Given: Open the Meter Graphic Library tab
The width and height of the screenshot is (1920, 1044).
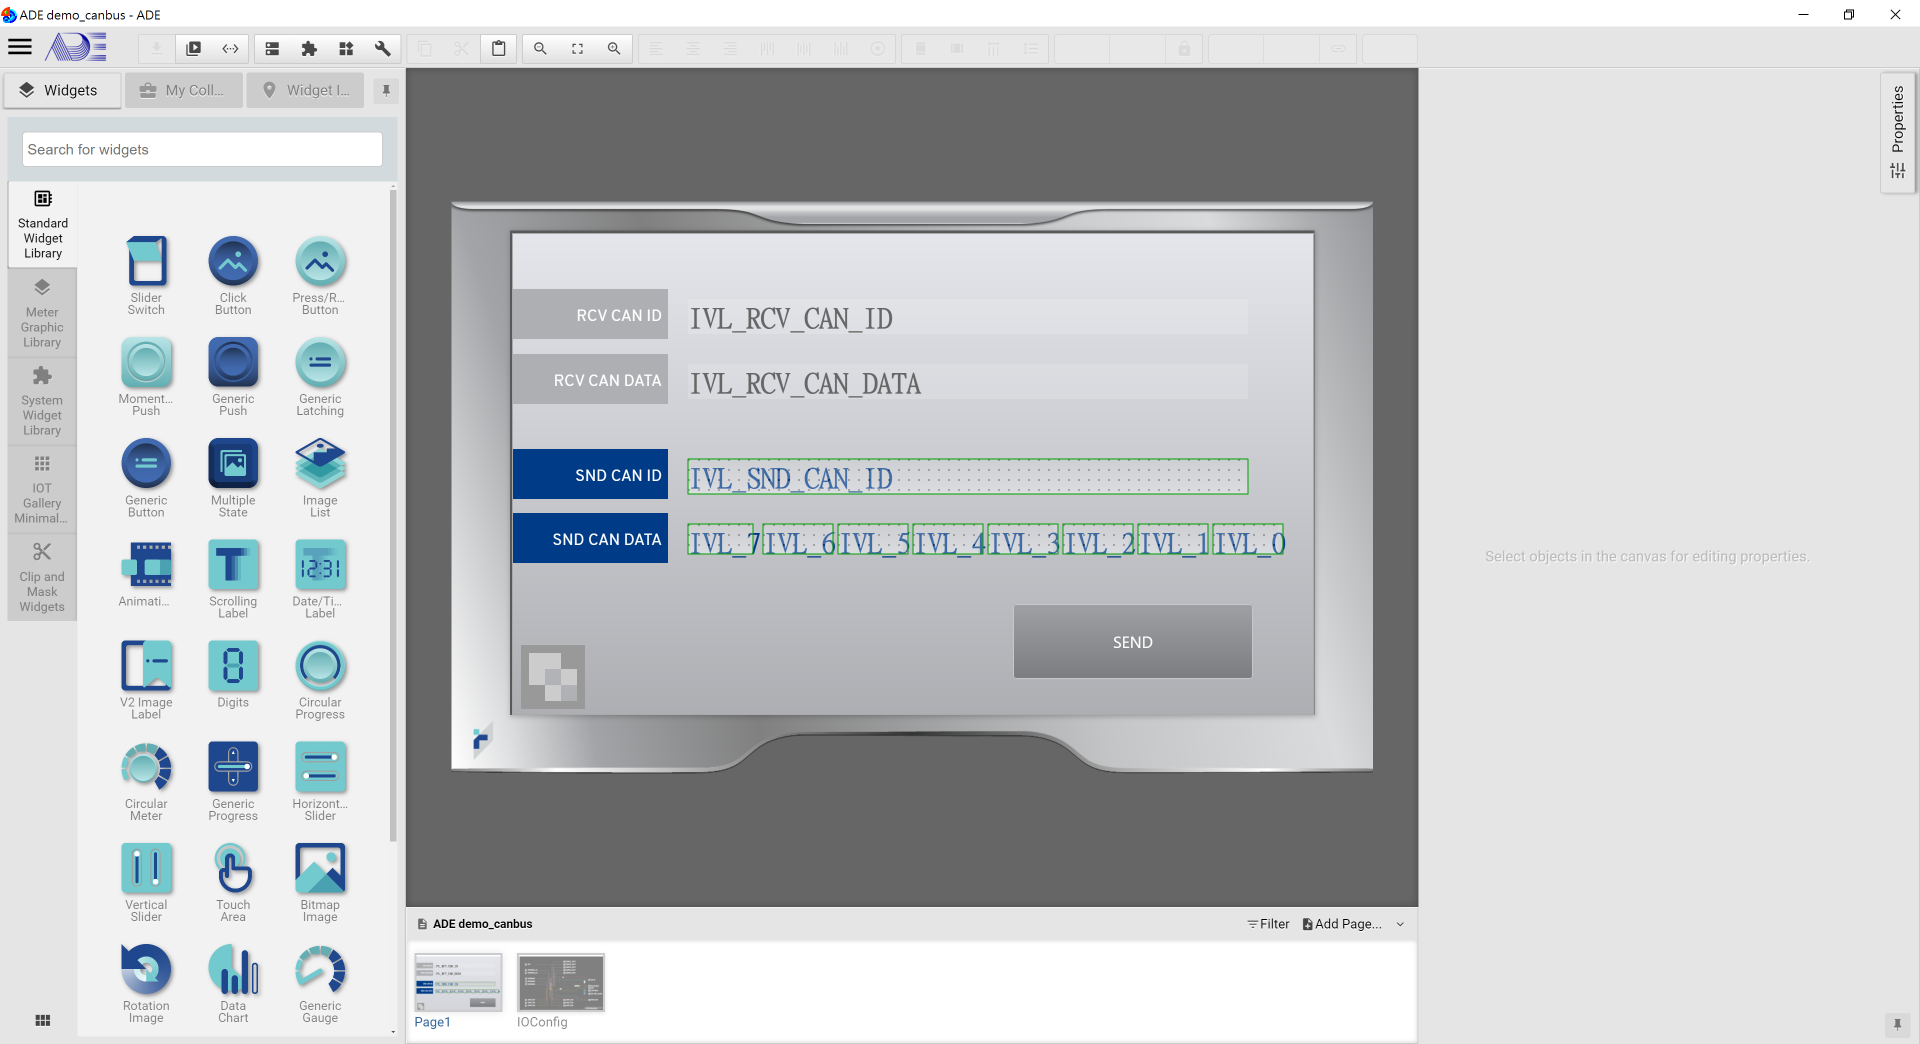Looking at the screenshot, I should [x=42, y=314].
